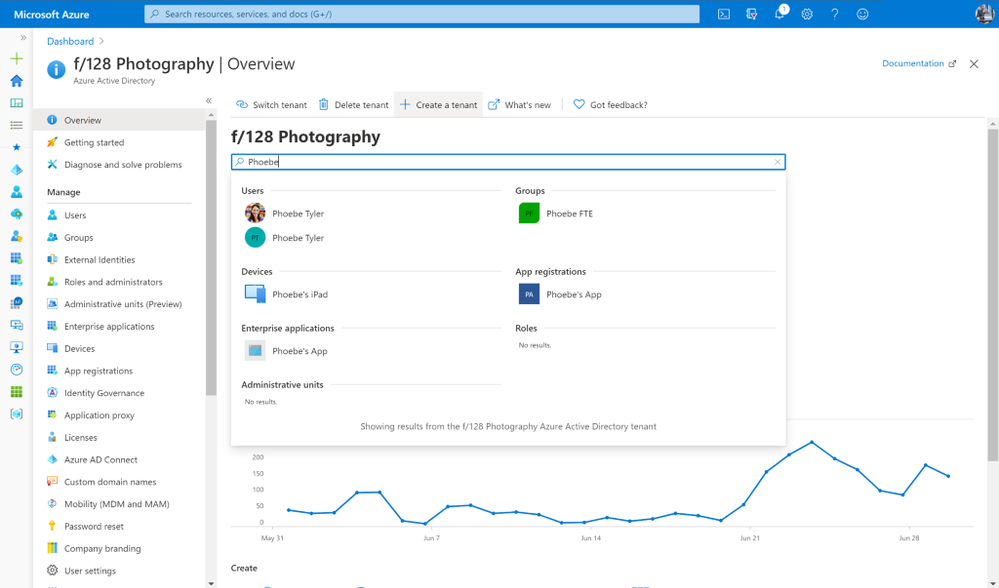
Task: Open the Documentation link
Action: point(919,64)
